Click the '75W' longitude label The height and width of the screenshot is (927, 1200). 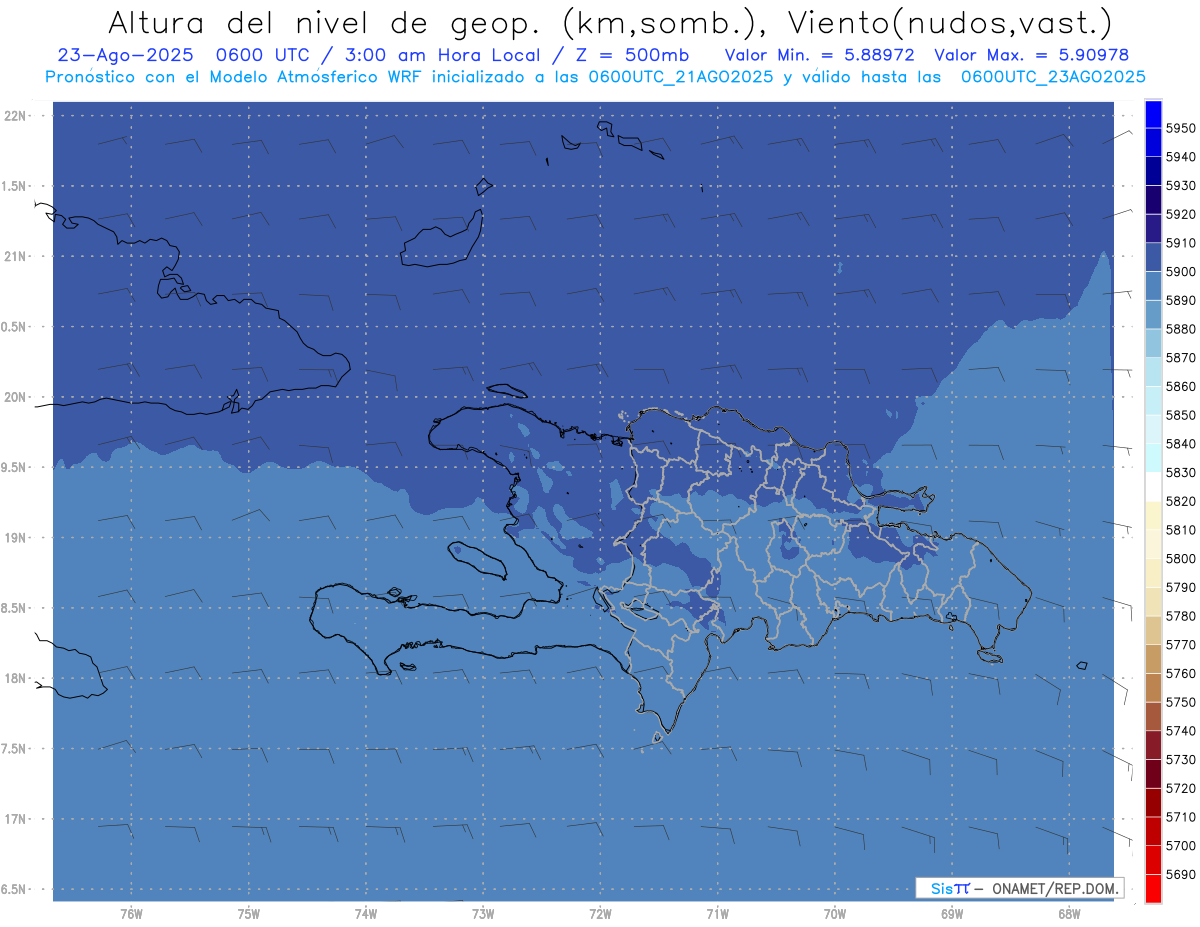tap(249, 914)
